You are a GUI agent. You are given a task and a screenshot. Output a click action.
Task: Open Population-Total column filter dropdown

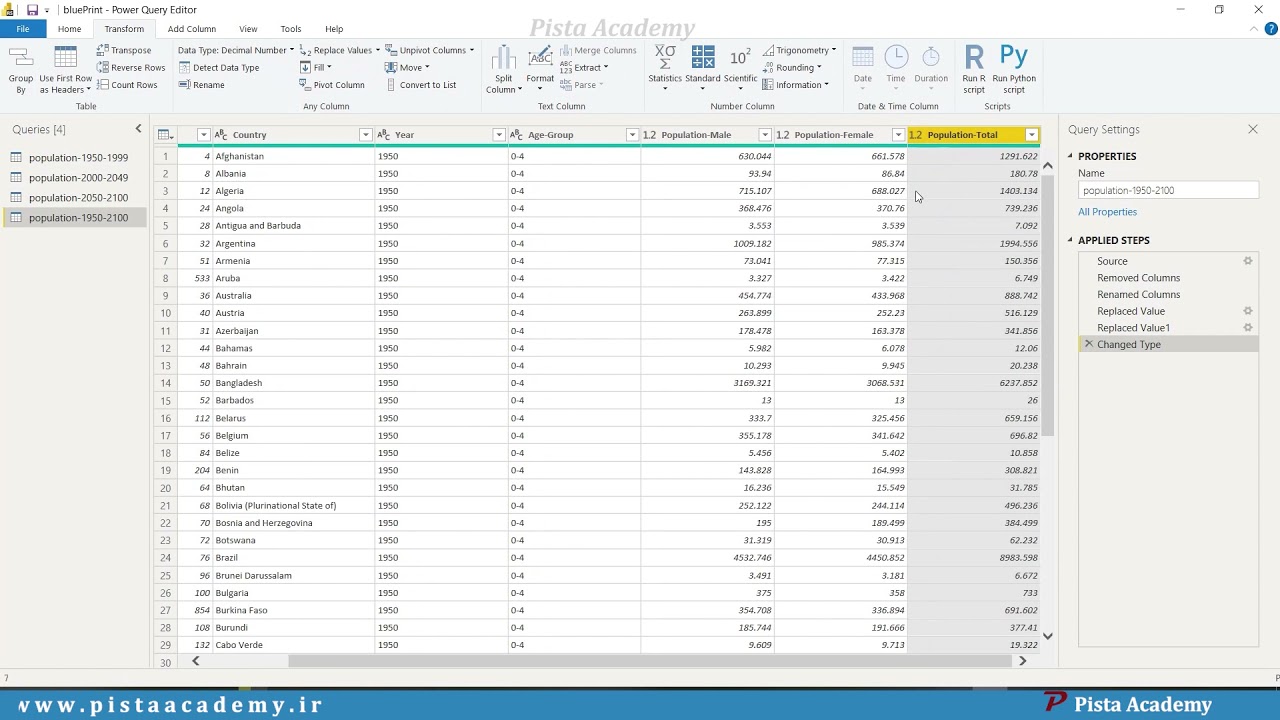tap(1031, 135)
